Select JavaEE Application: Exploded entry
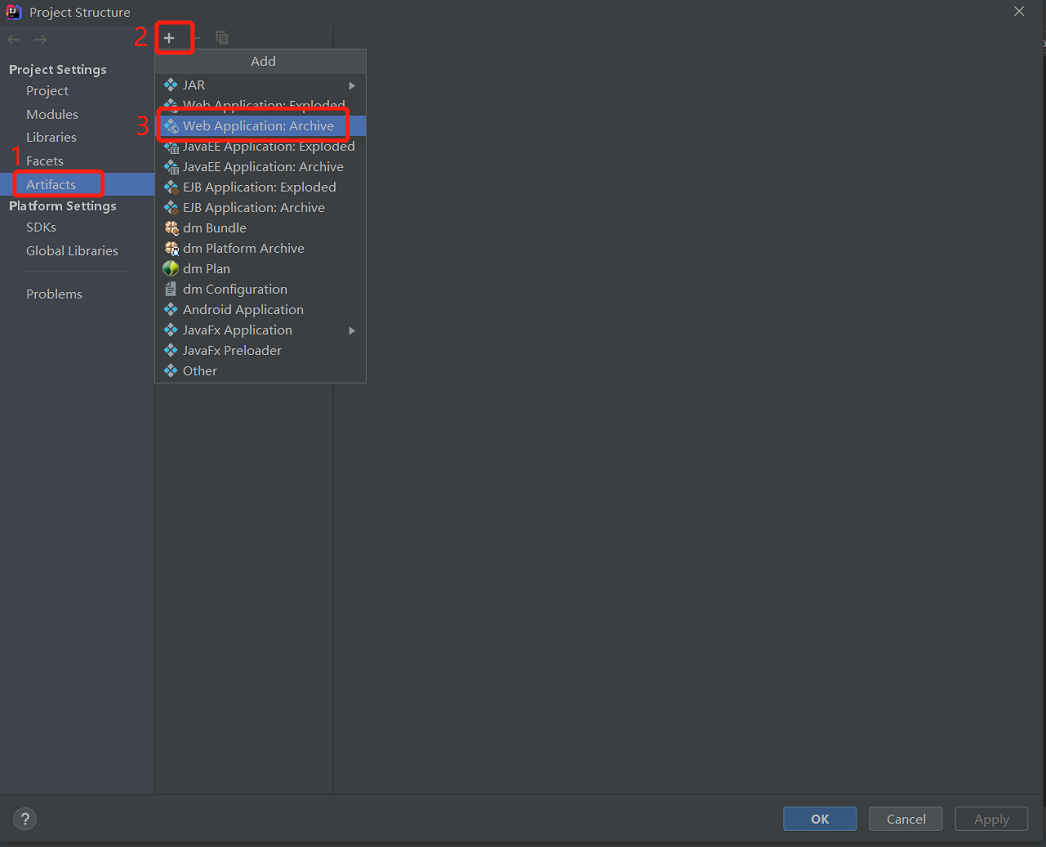The width and height of the screenshot is (1046, 847). tap(260, 147)
